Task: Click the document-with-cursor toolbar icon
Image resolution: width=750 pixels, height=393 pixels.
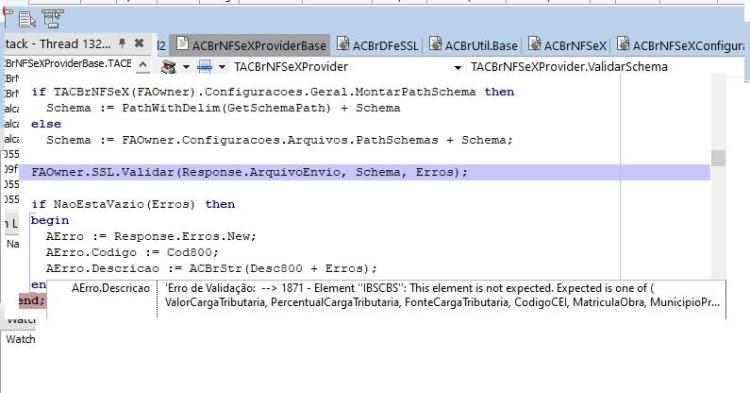Action: pyautogui.click(x=27, y=19)
